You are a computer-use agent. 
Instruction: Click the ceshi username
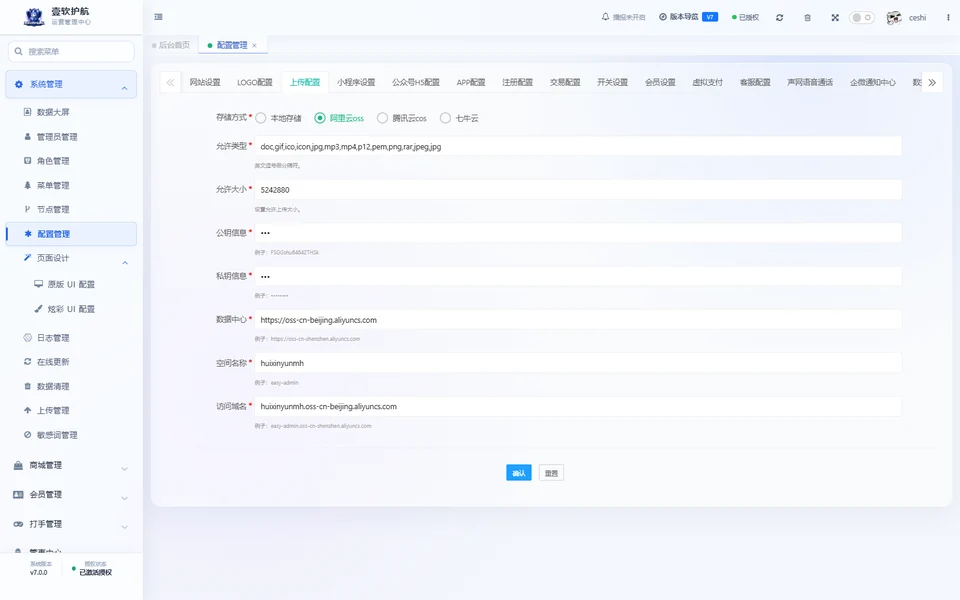click(x=917, y=18)
